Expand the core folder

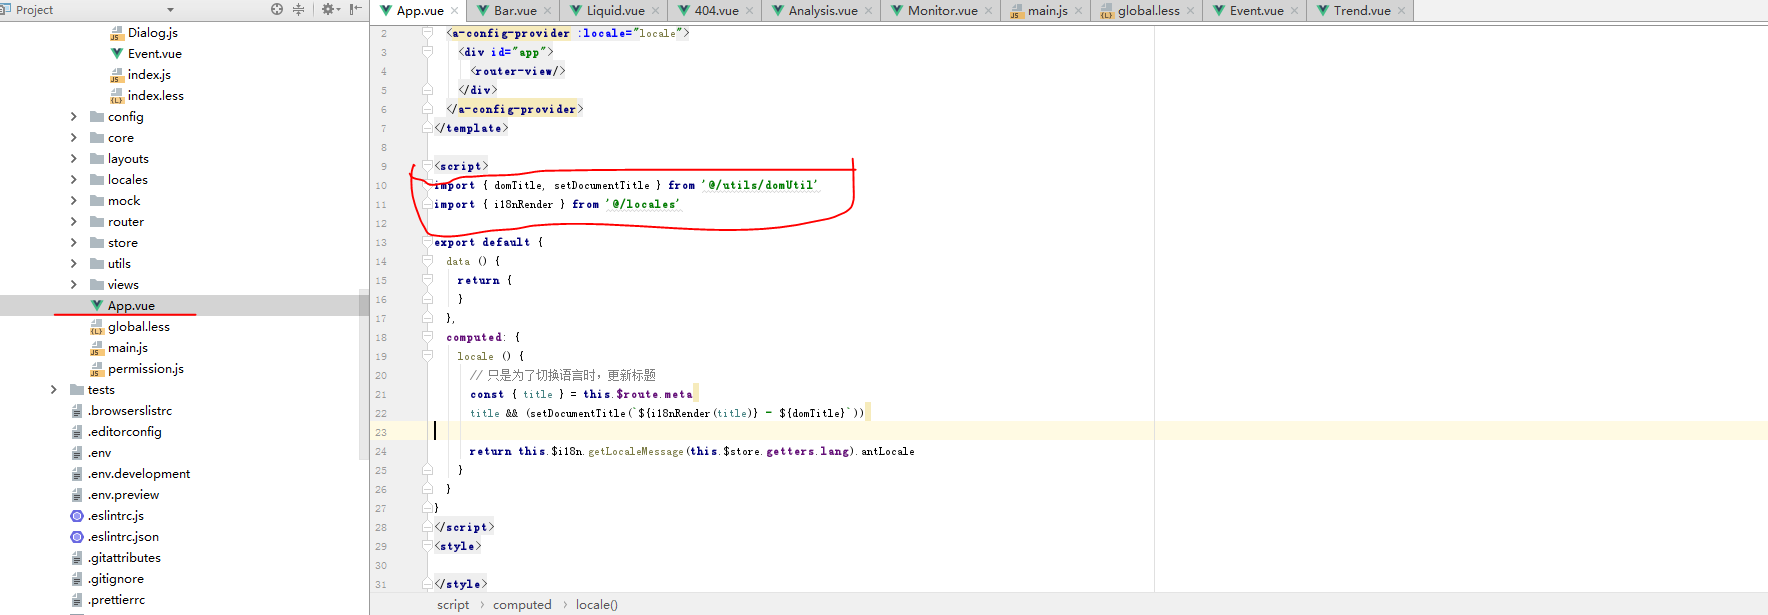[73, 138]
